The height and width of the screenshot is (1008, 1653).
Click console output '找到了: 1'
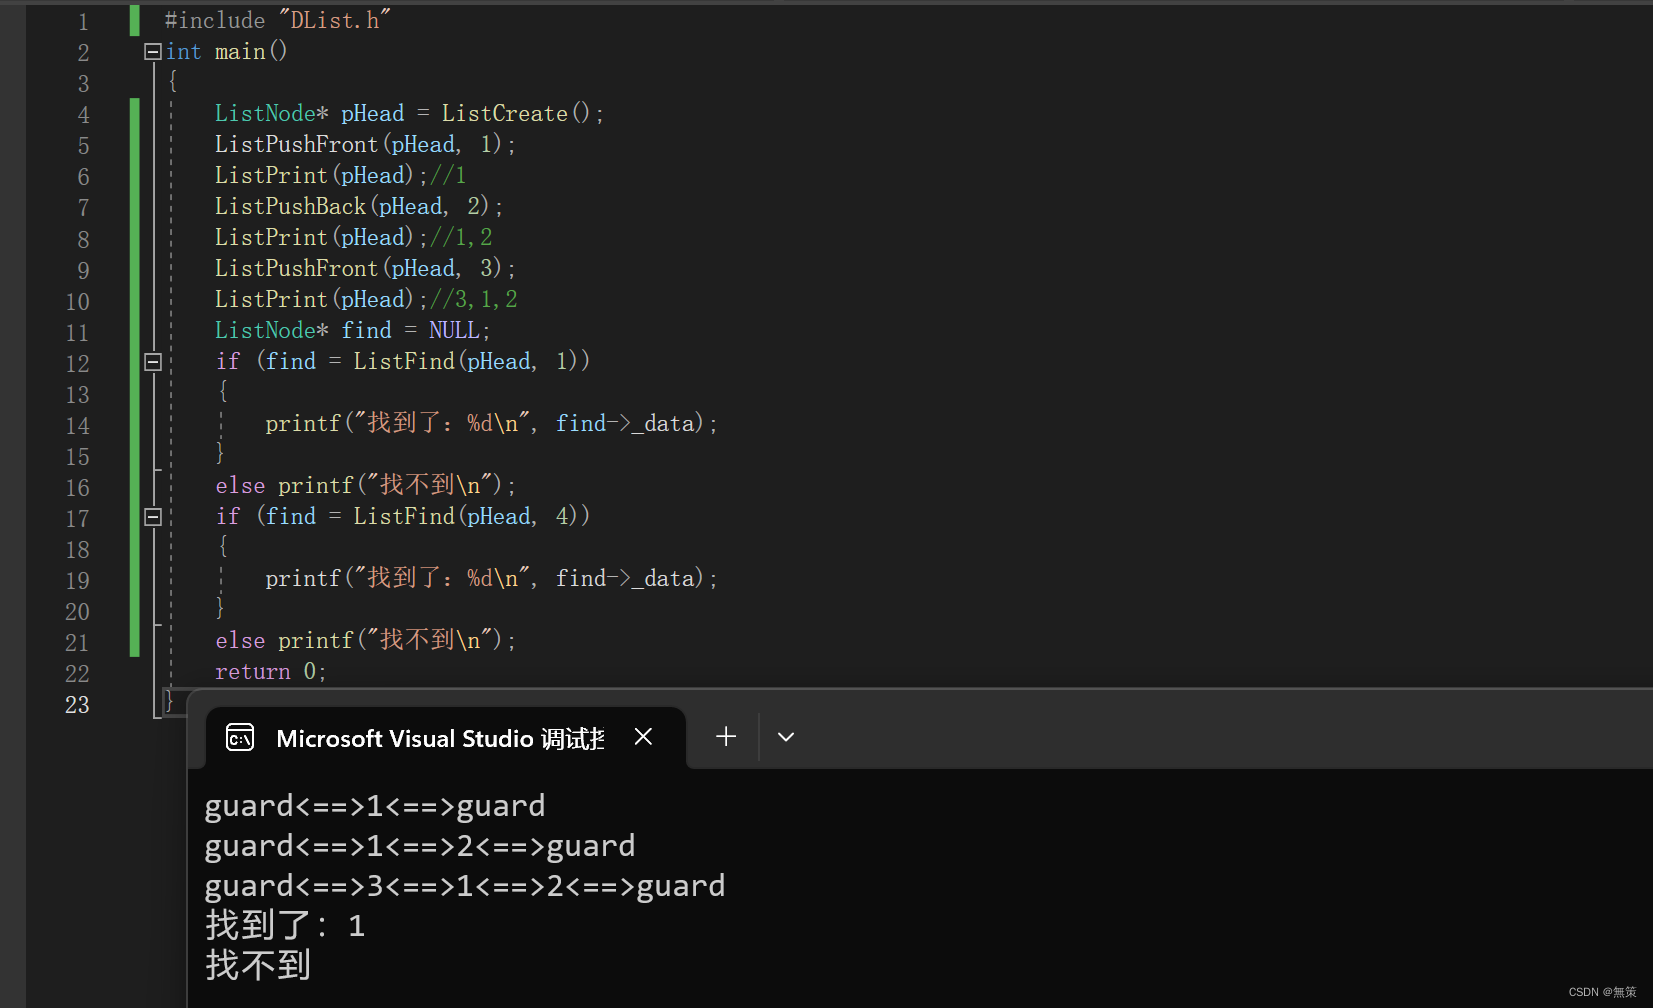(285, 925)
